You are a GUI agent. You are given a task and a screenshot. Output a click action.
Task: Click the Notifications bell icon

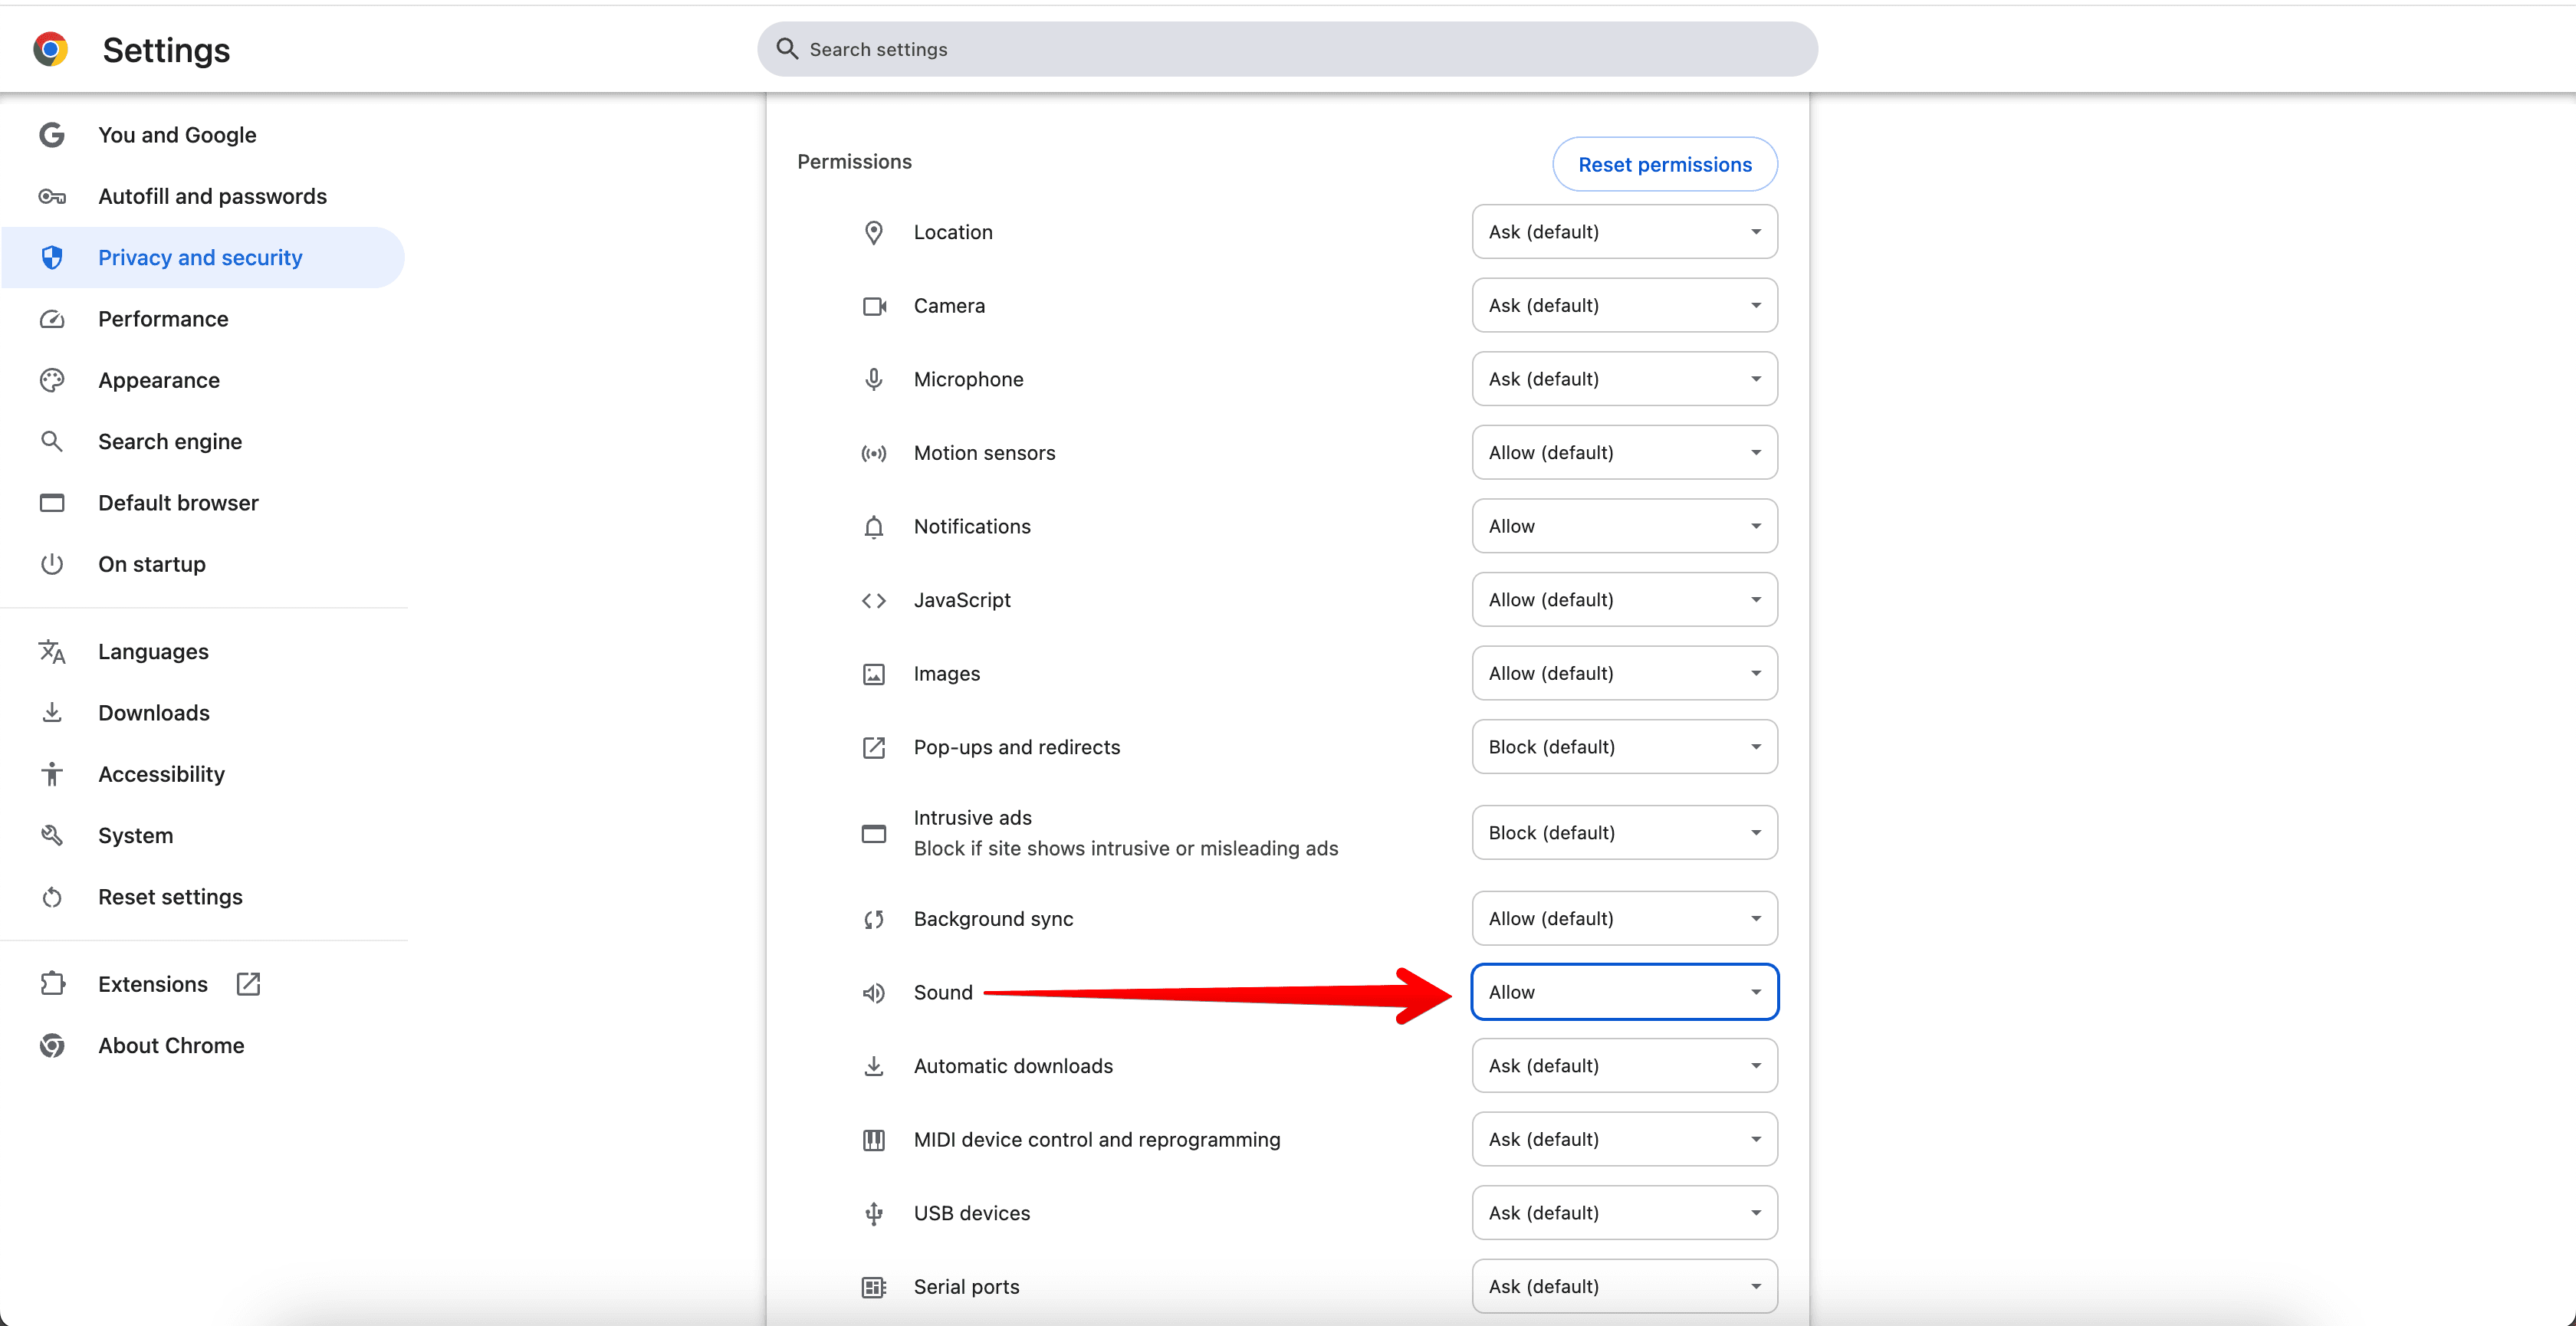[874, 527]
